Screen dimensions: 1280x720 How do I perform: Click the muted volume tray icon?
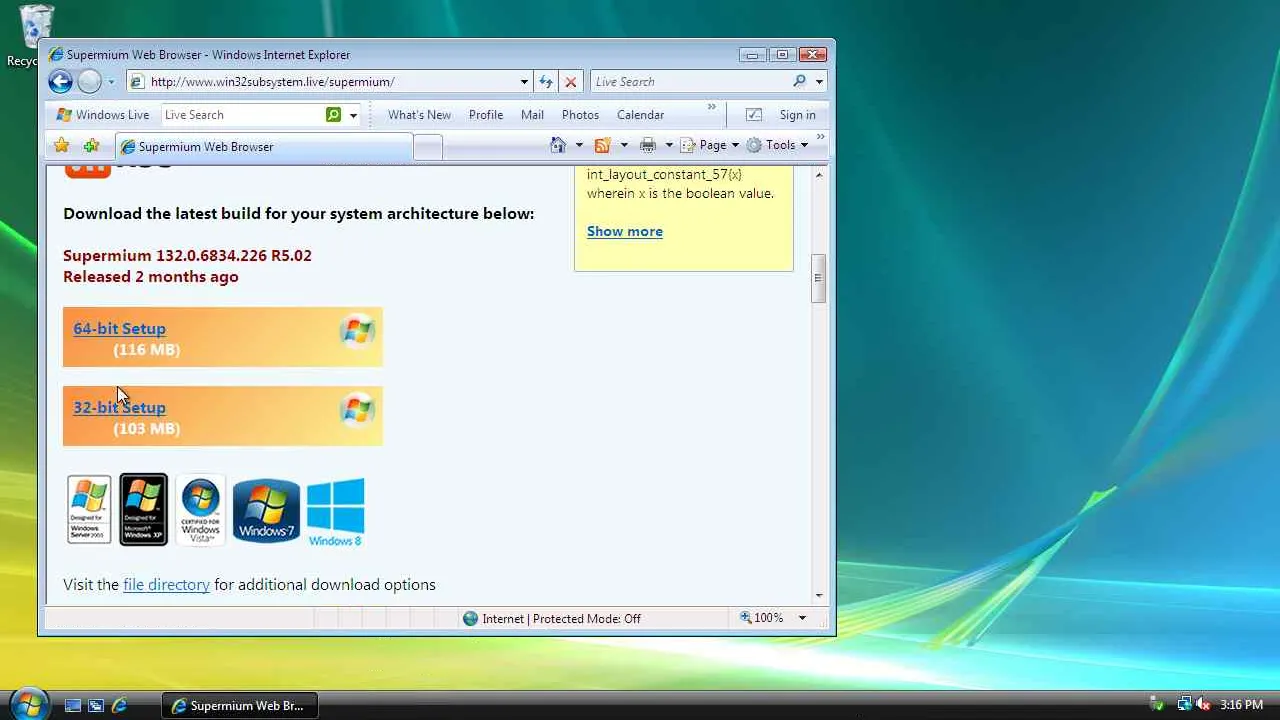click(x=1203, y=705)
